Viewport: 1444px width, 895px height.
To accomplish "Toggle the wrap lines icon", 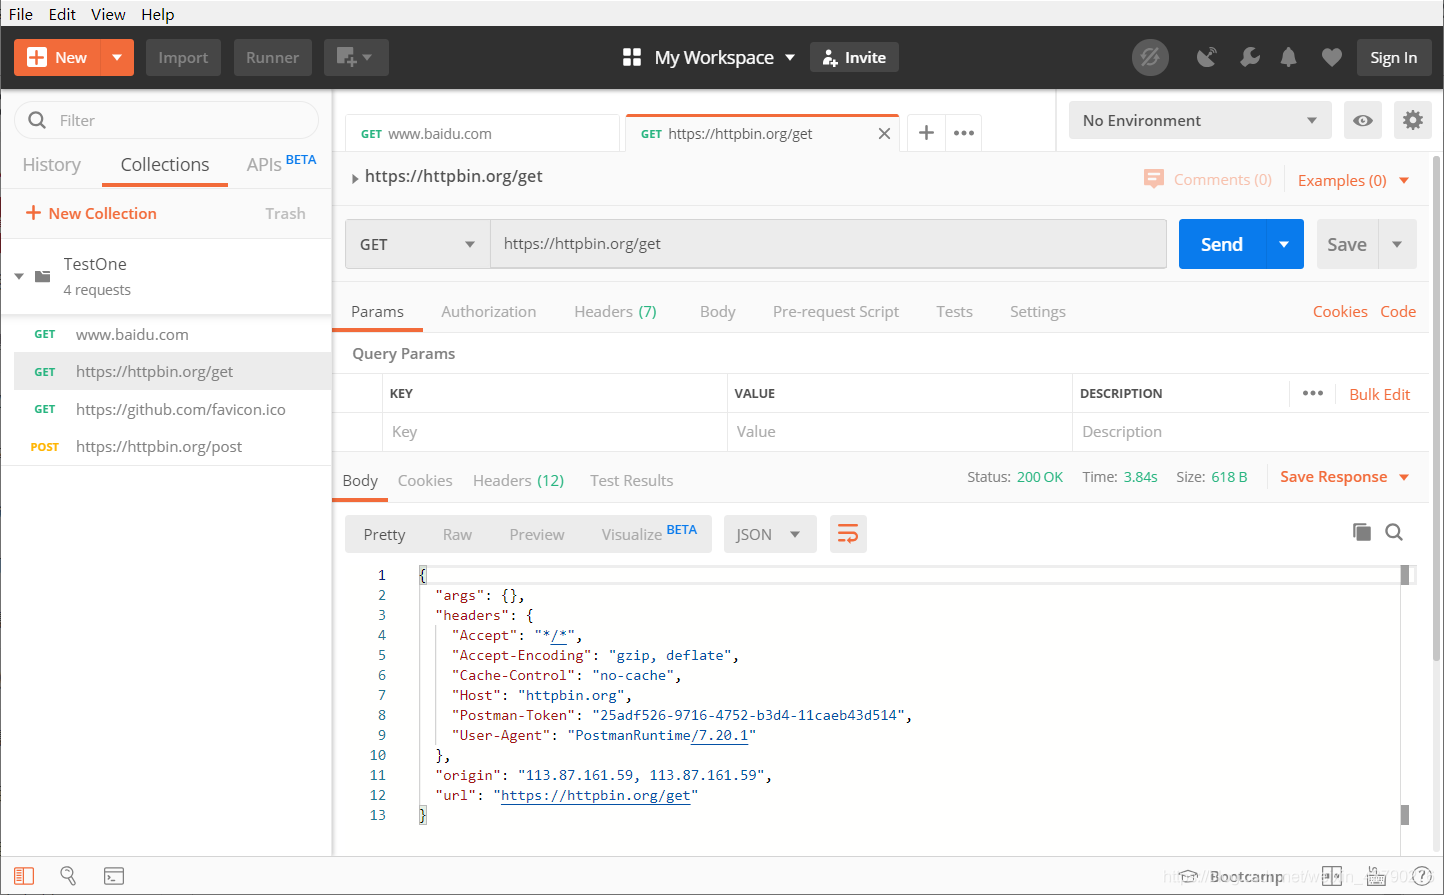I will tap(848, 534).
